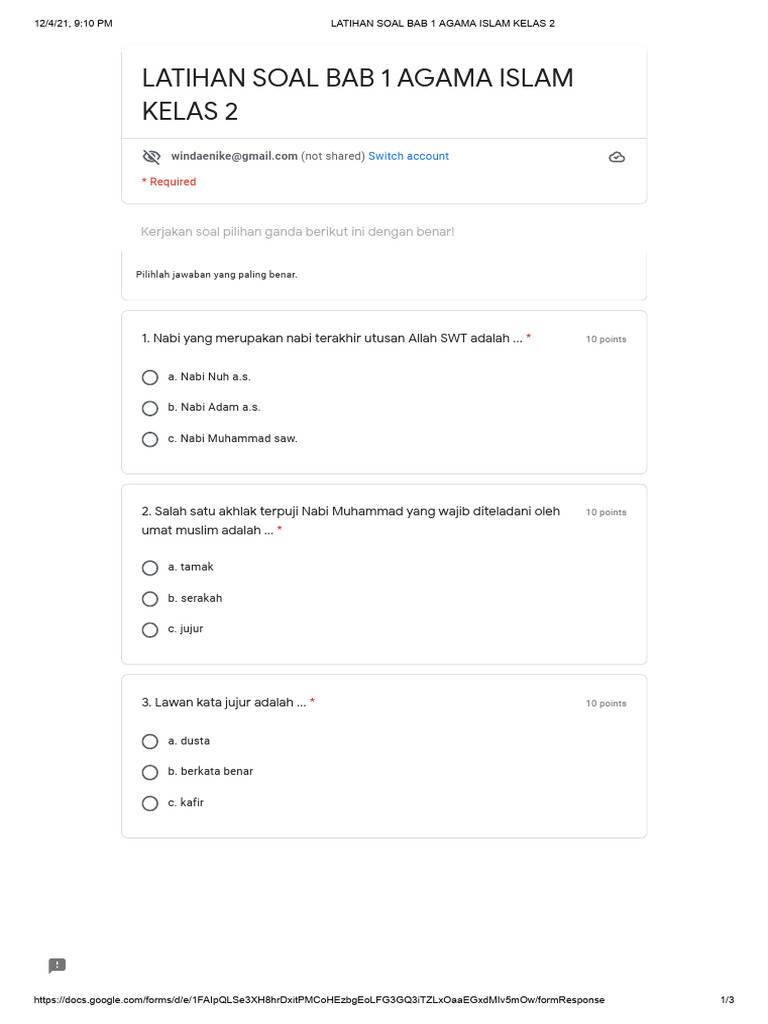
Task: Select answer 'b. Nabi Adam a.s.'
Action: point(150,408)
